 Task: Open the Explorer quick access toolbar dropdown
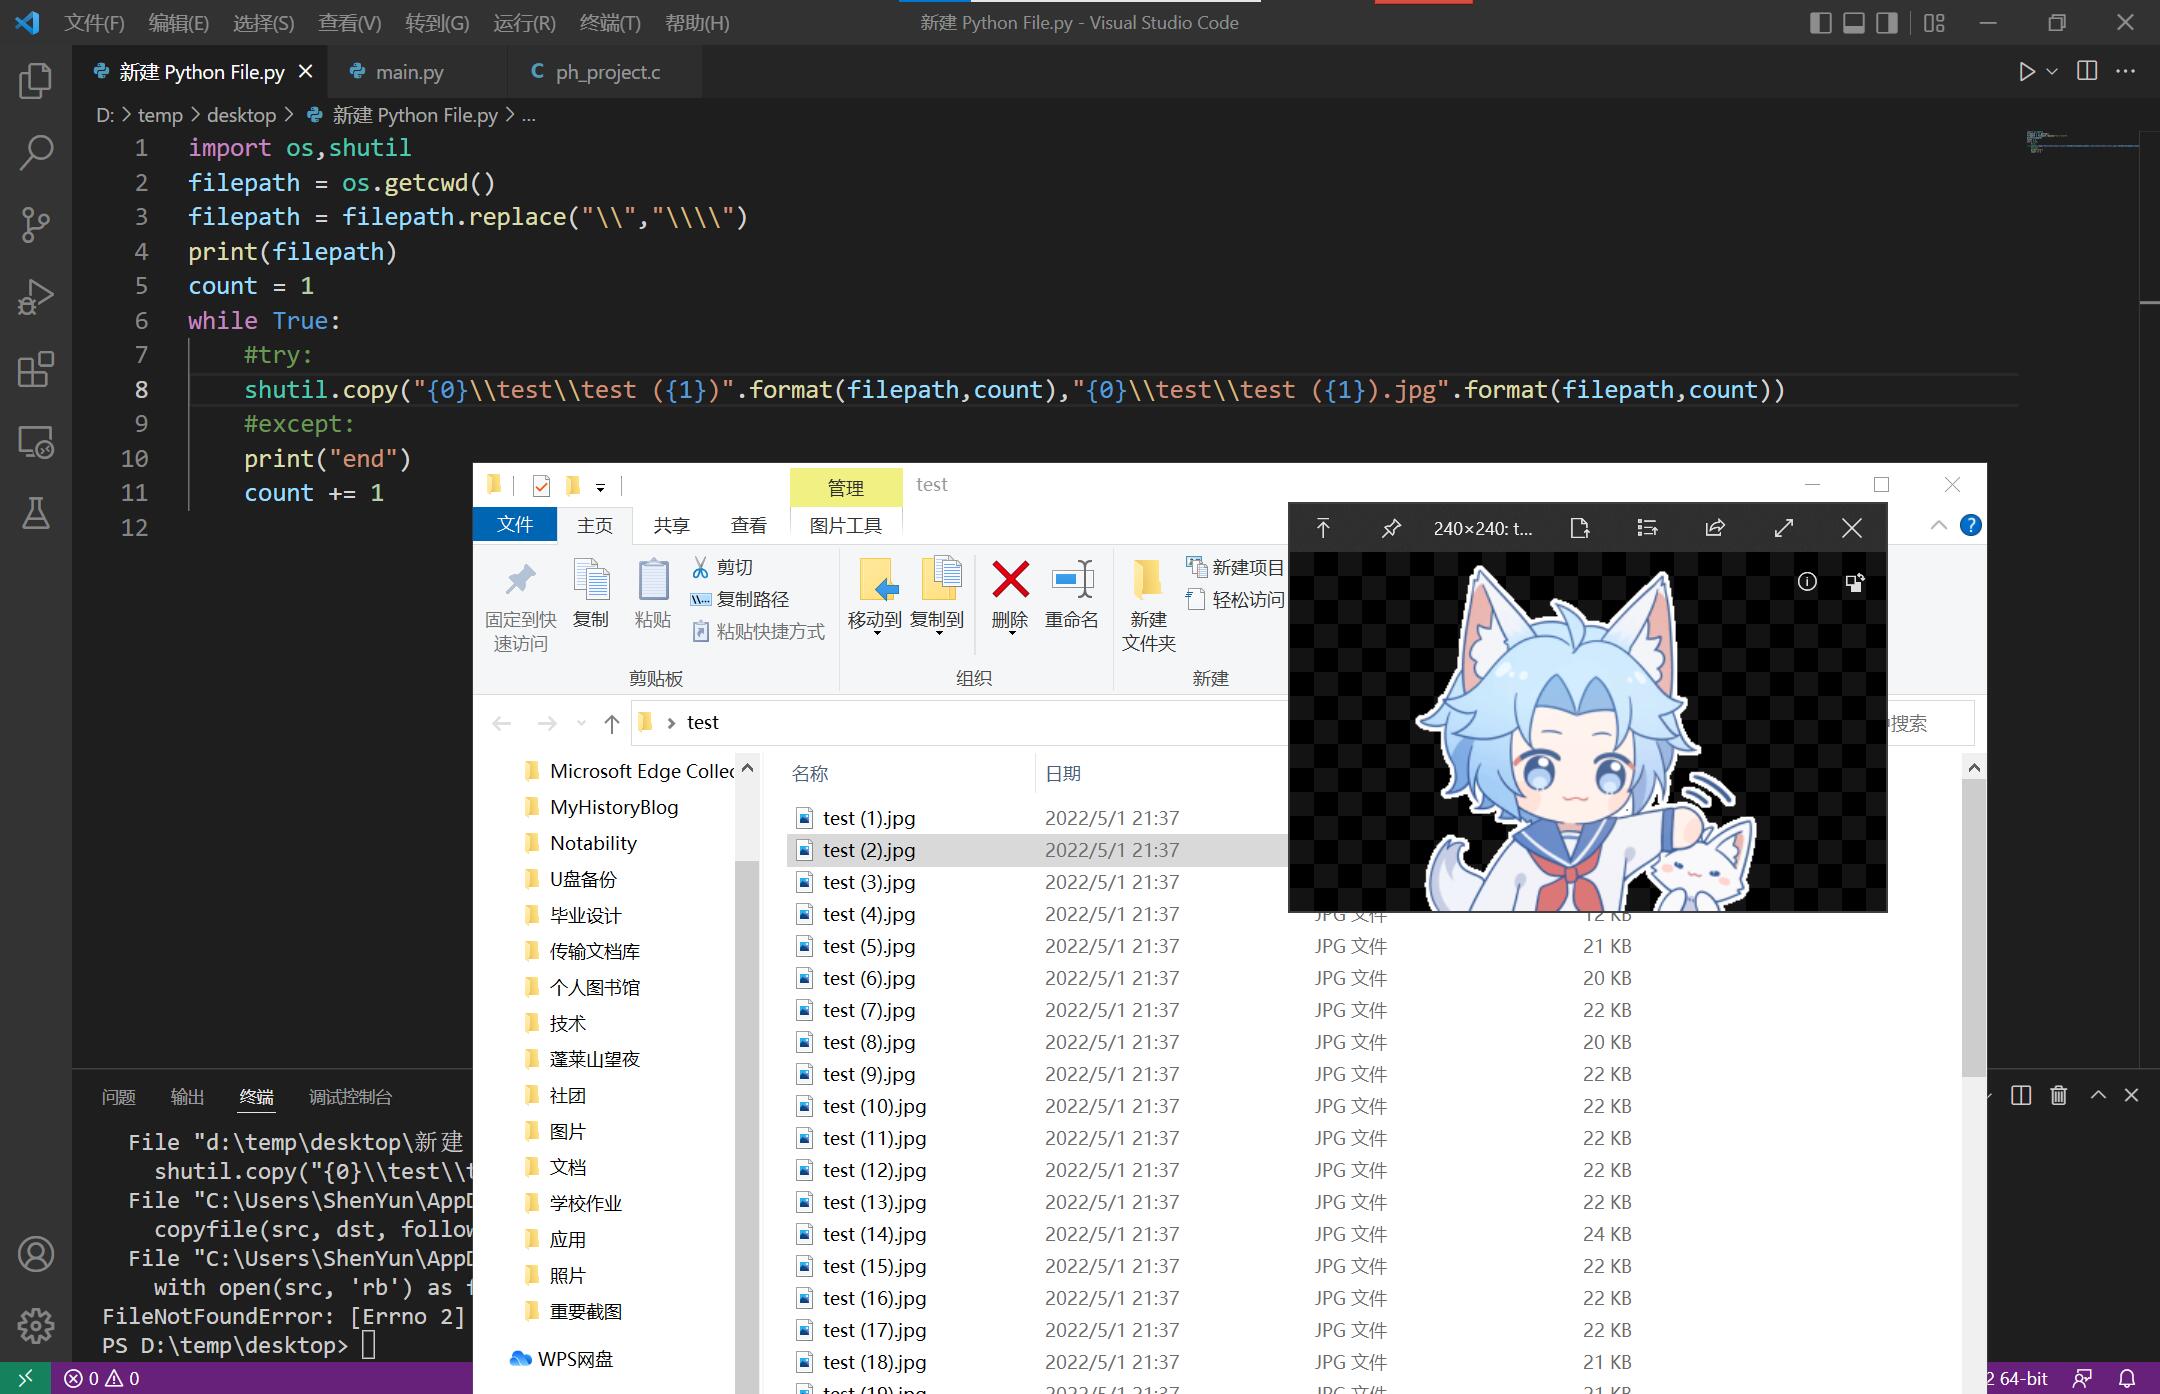pos(600,487)
